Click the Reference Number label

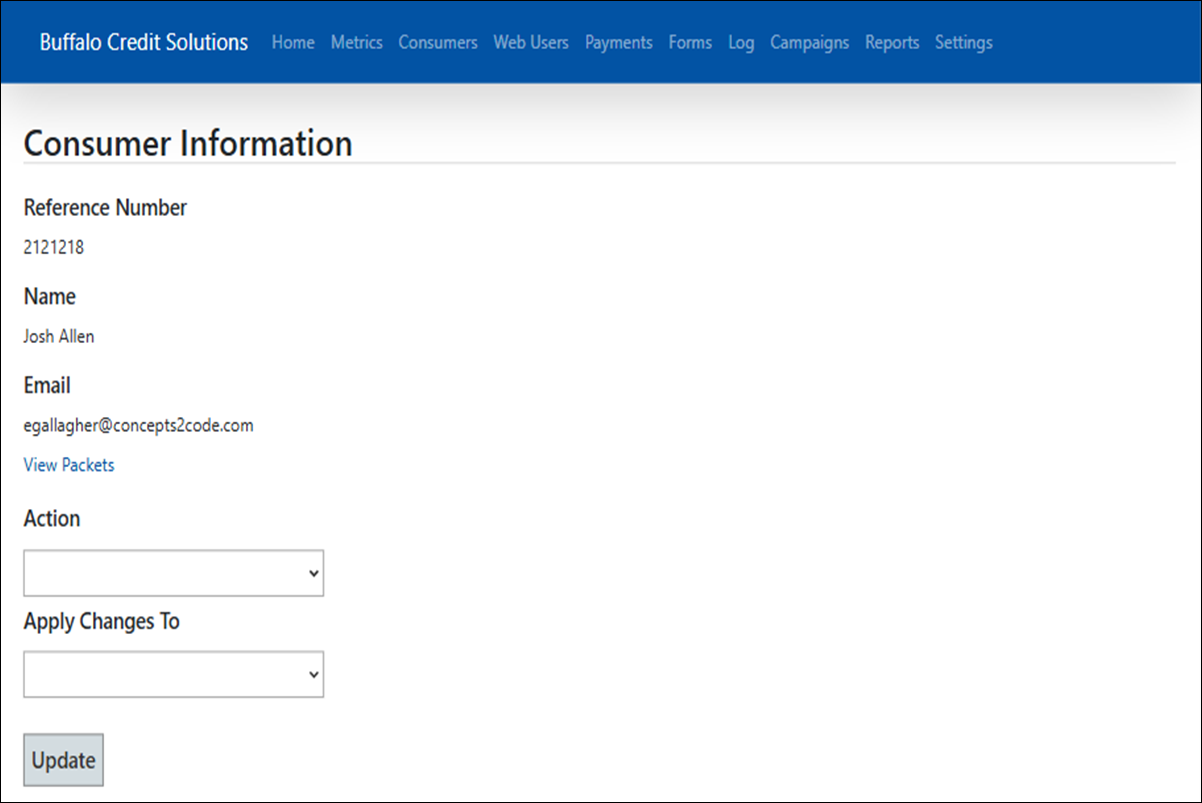(105, 208)
